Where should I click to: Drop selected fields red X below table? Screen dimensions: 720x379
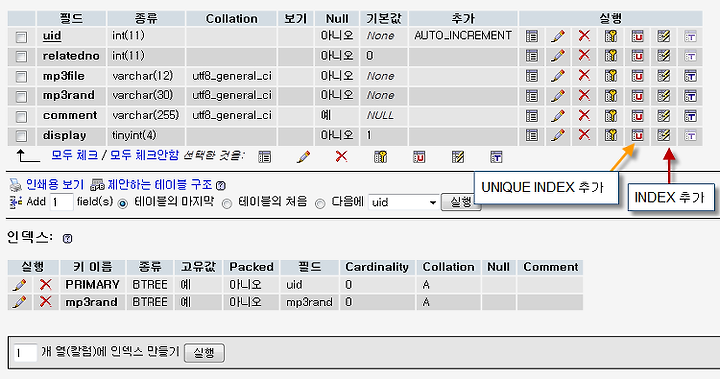tap(341, 157)
